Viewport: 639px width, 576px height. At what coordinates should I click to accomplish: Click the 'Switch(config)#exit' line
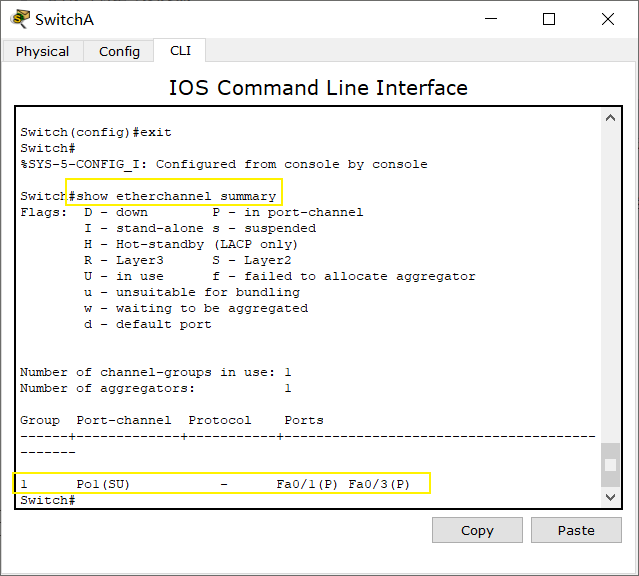coord(96,132)
